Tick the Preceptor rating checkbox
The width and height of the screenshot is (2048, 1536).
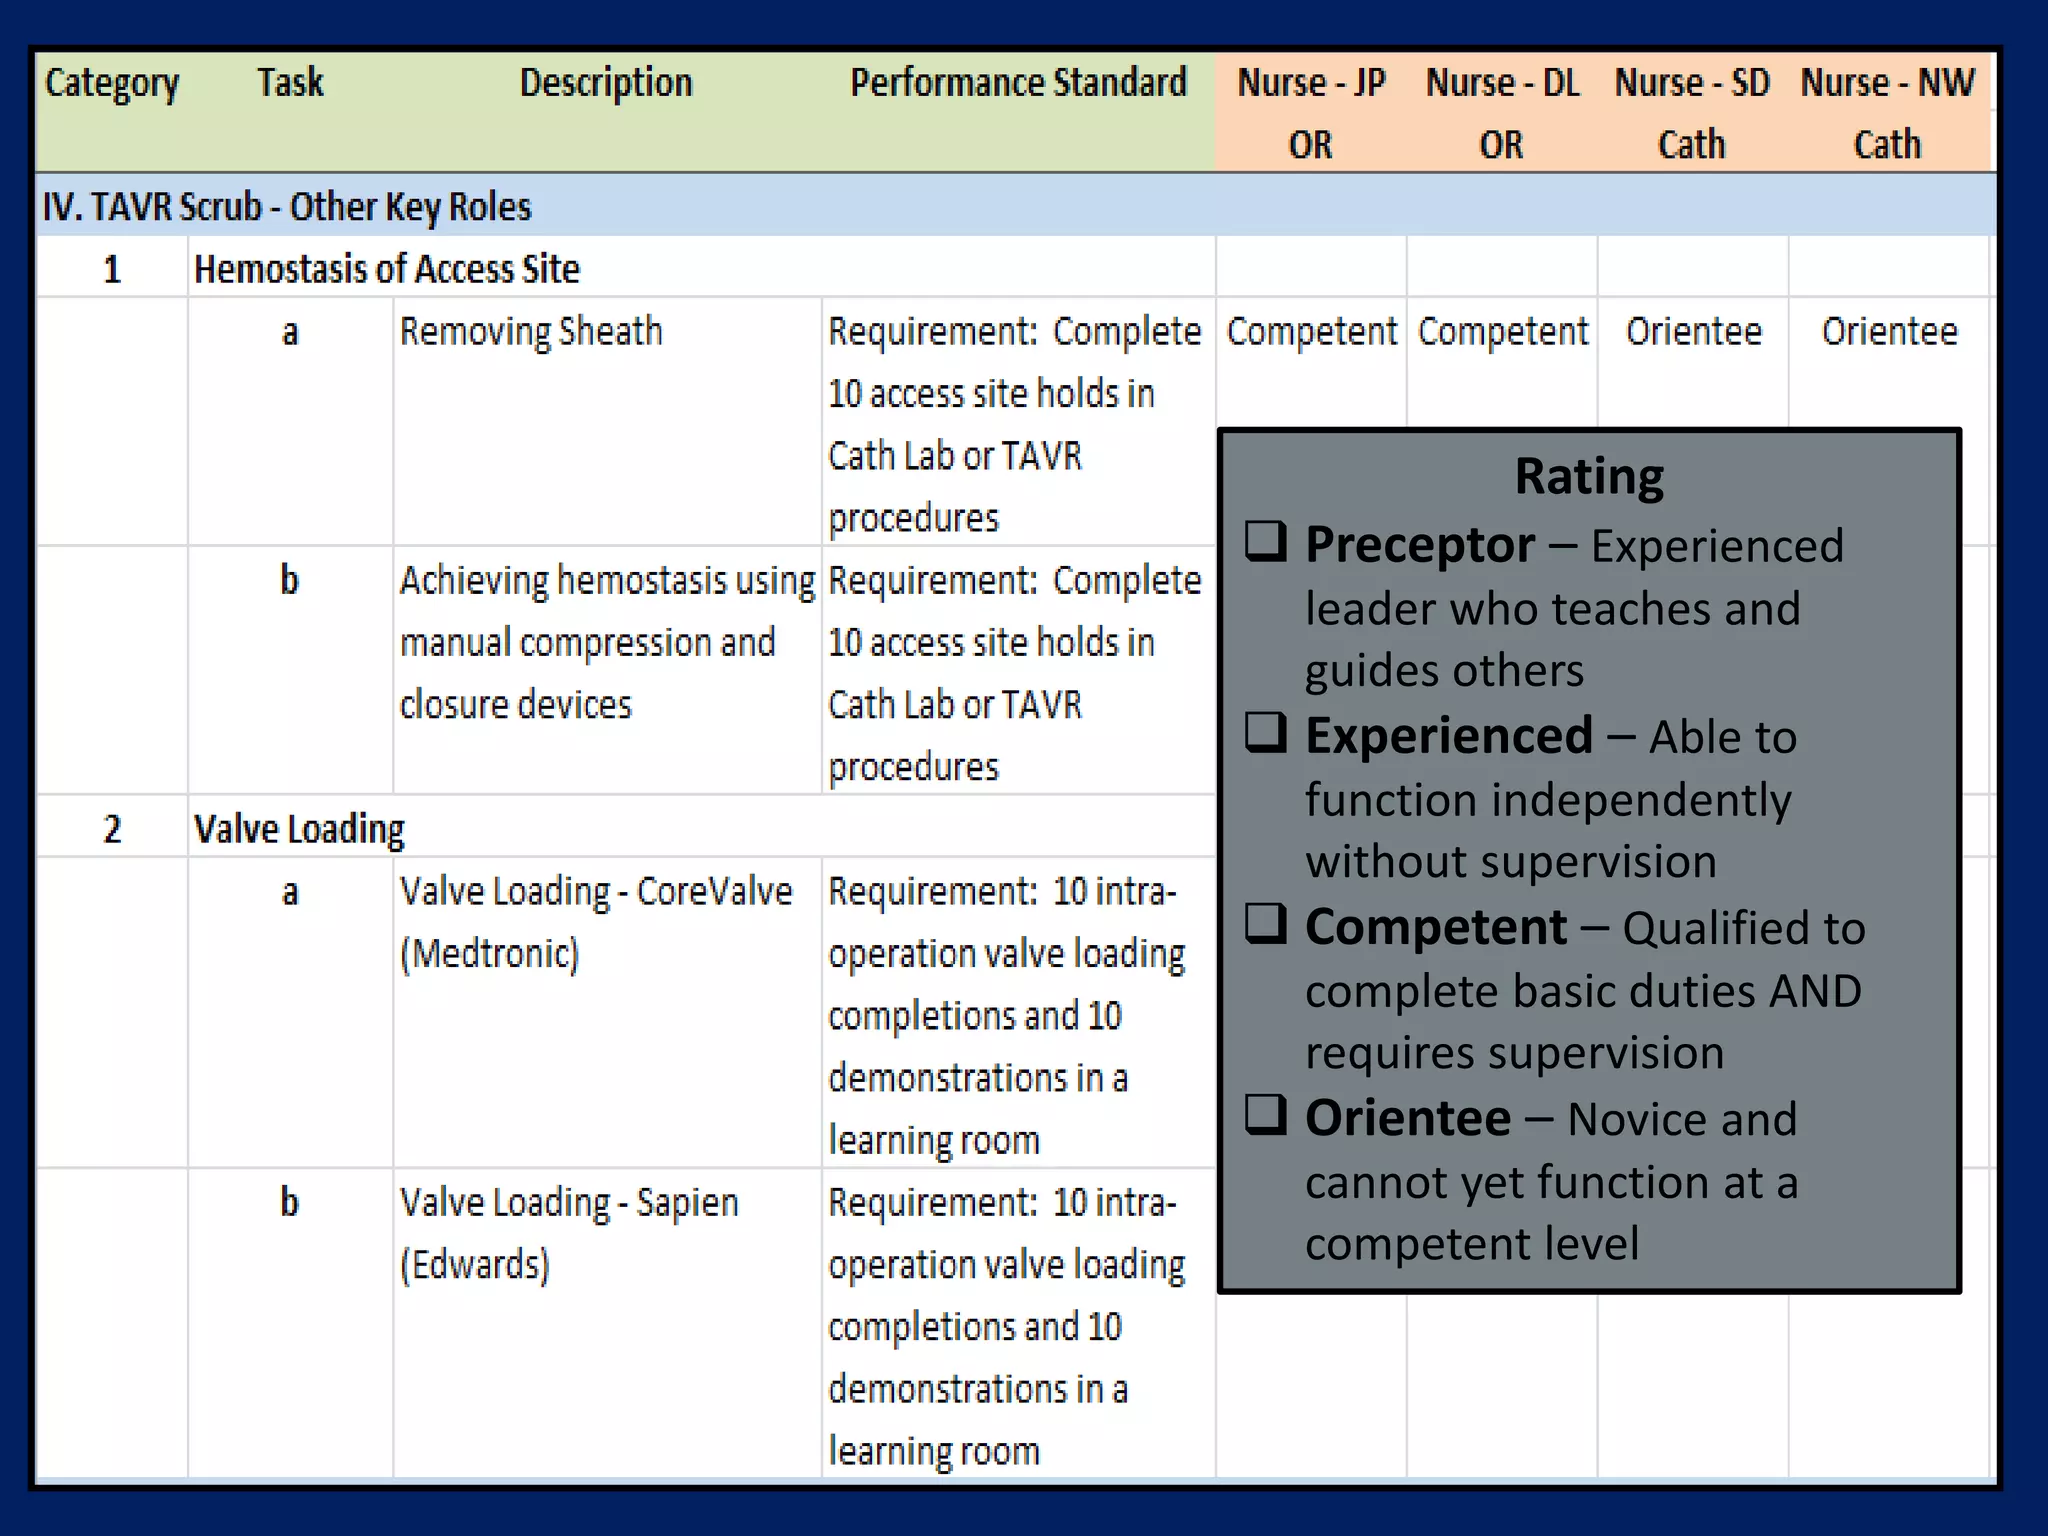(x=1265, y=541)
